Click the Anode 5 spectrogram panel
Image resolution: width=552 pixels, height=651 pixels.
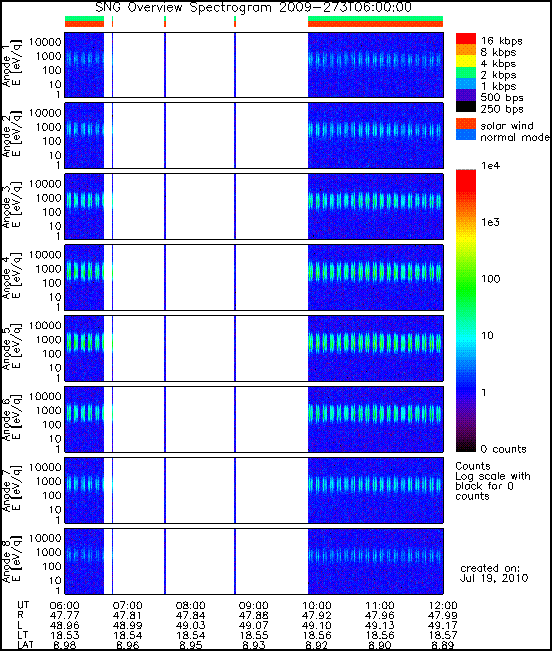254,348
